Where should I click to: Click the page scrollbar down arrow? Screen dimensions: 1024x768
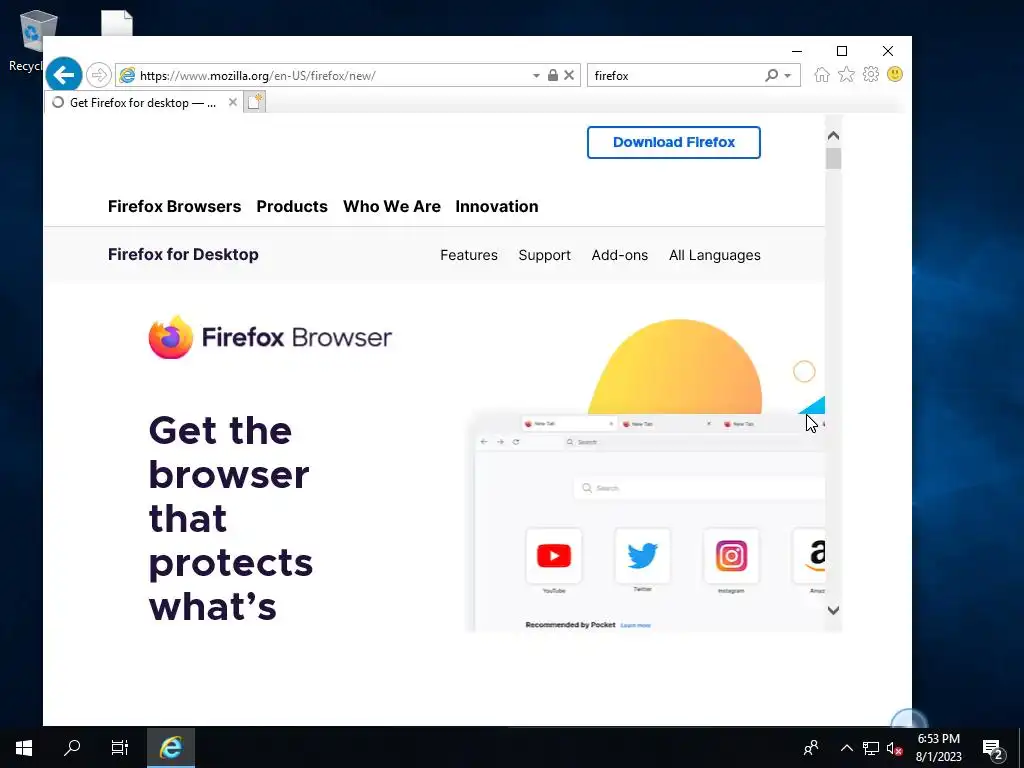coord(833,610)
